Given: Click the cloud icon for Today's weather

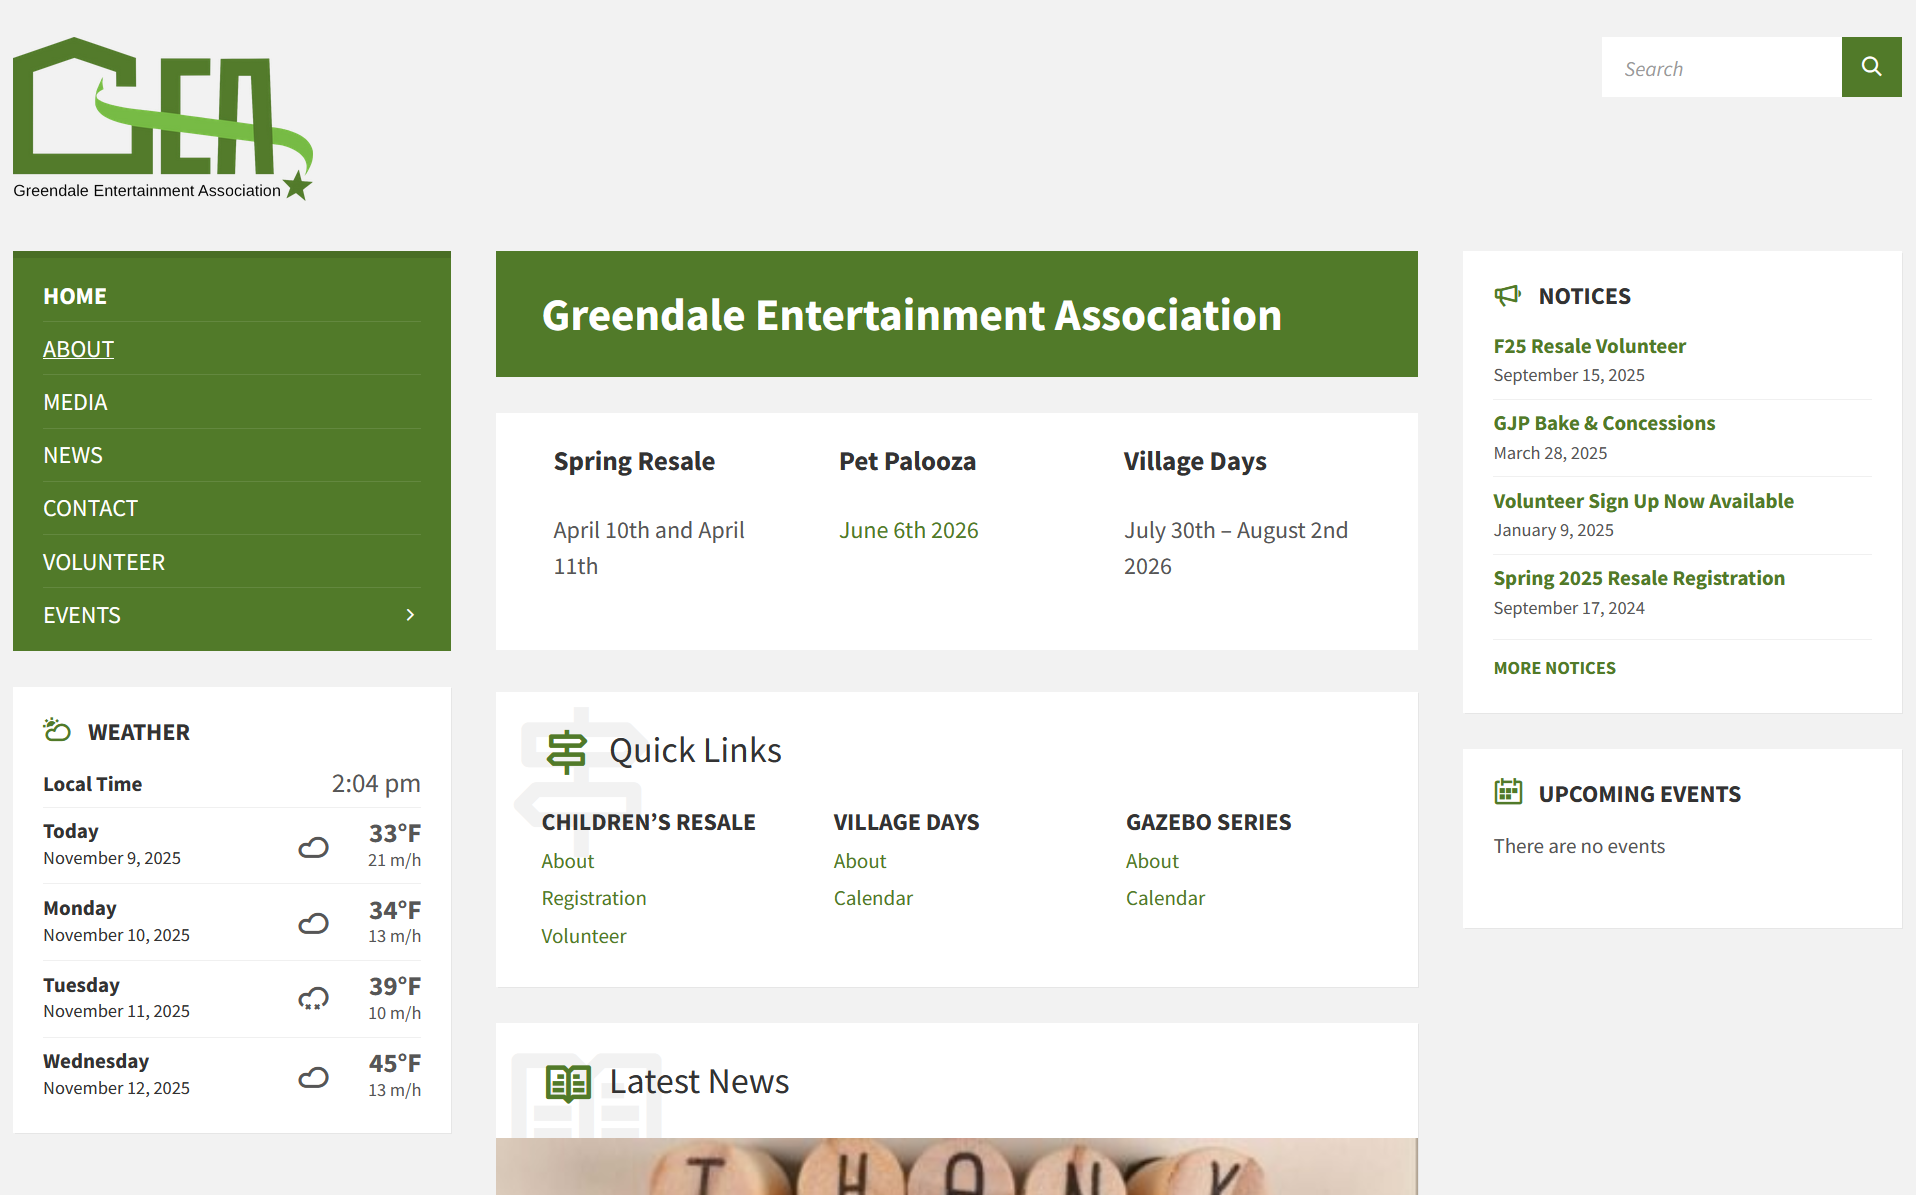Looking at the screenshot, I should (x=313, y=846).
